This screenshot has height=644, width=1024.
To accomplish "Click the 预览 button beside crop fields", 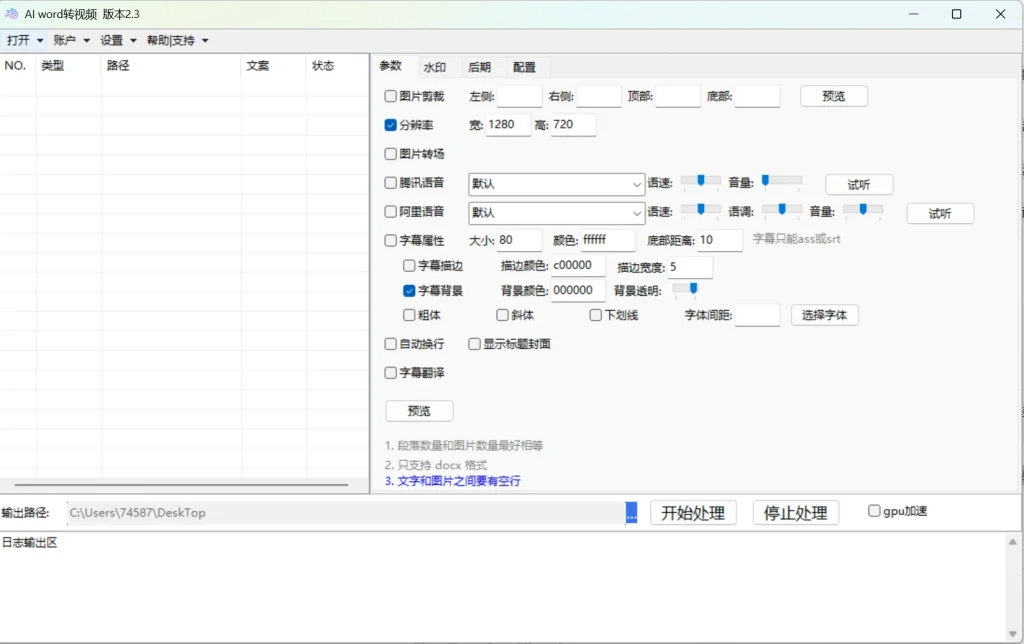I will pos(834,96).
